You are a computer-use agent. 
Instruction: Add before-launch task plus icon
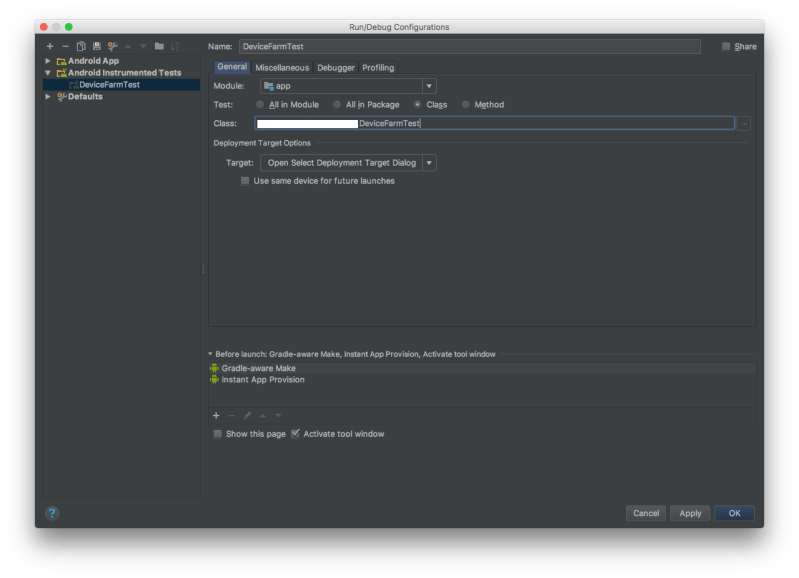point(216,415)
